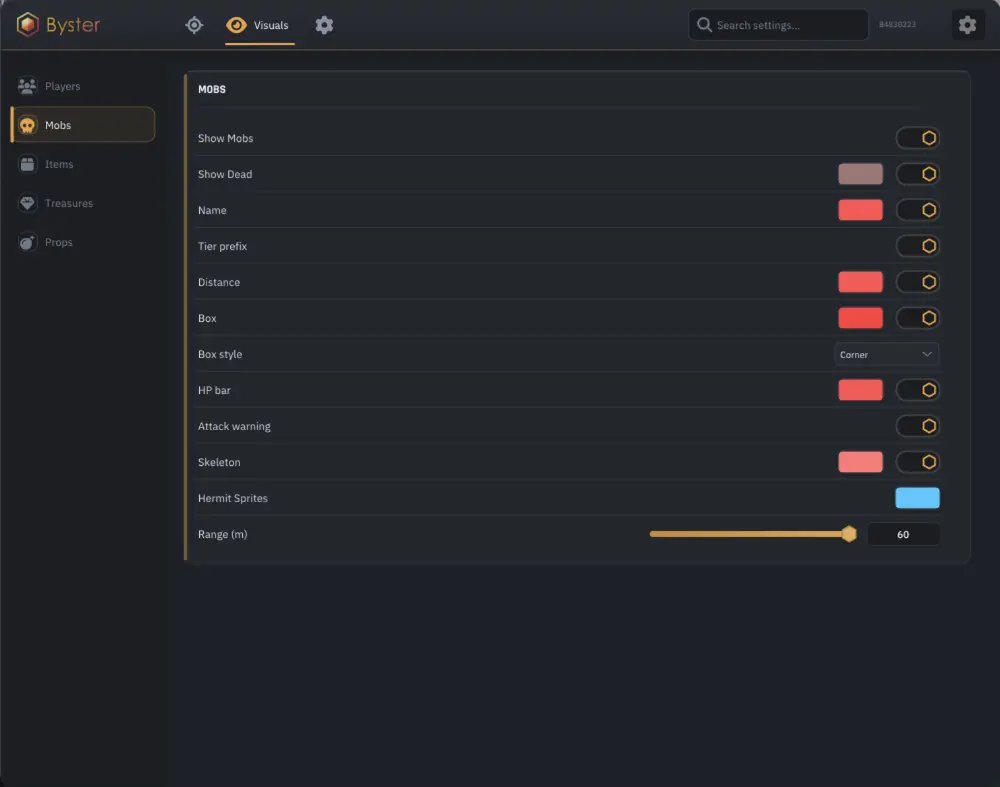Image resolution: width=1000 pixels, height=787 pixels.
Task: Pick the Distance color swatch
Action: click(860, 282)
